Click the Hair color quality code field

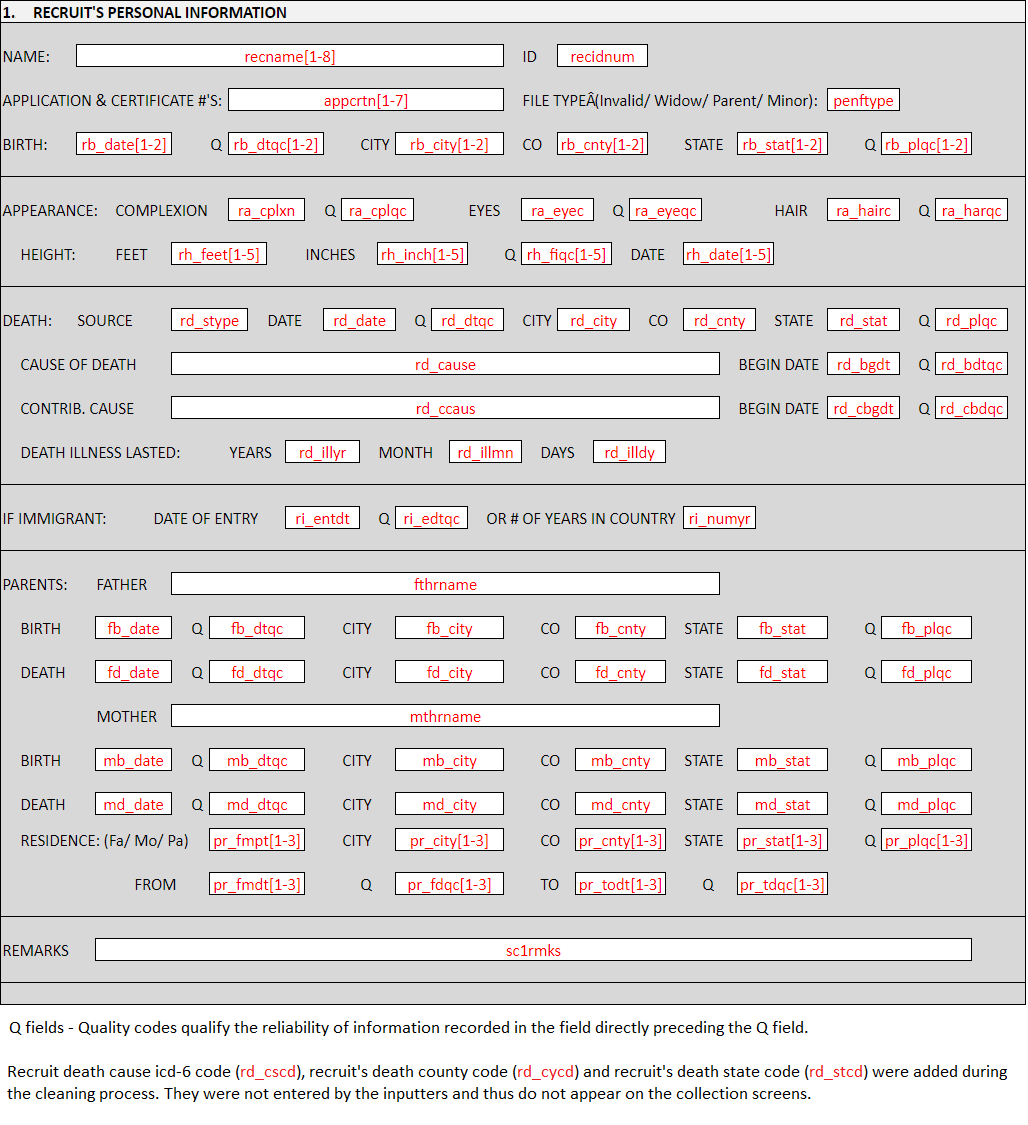(x=971, y=210)
